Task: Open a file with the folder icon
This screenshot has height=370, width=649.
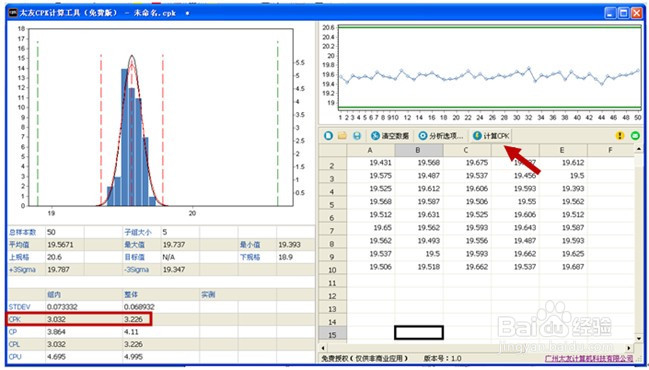Action: [342, 135]
